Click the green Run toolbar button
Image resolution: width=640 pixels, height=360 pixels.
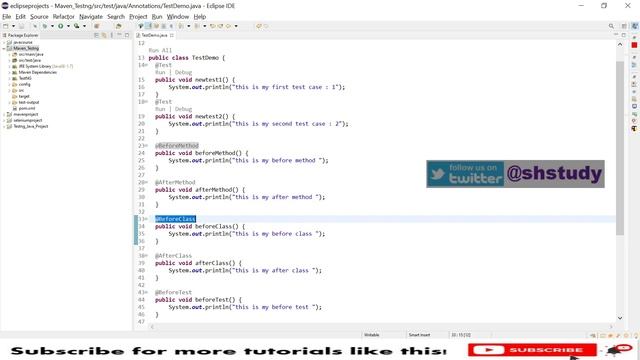60,26
